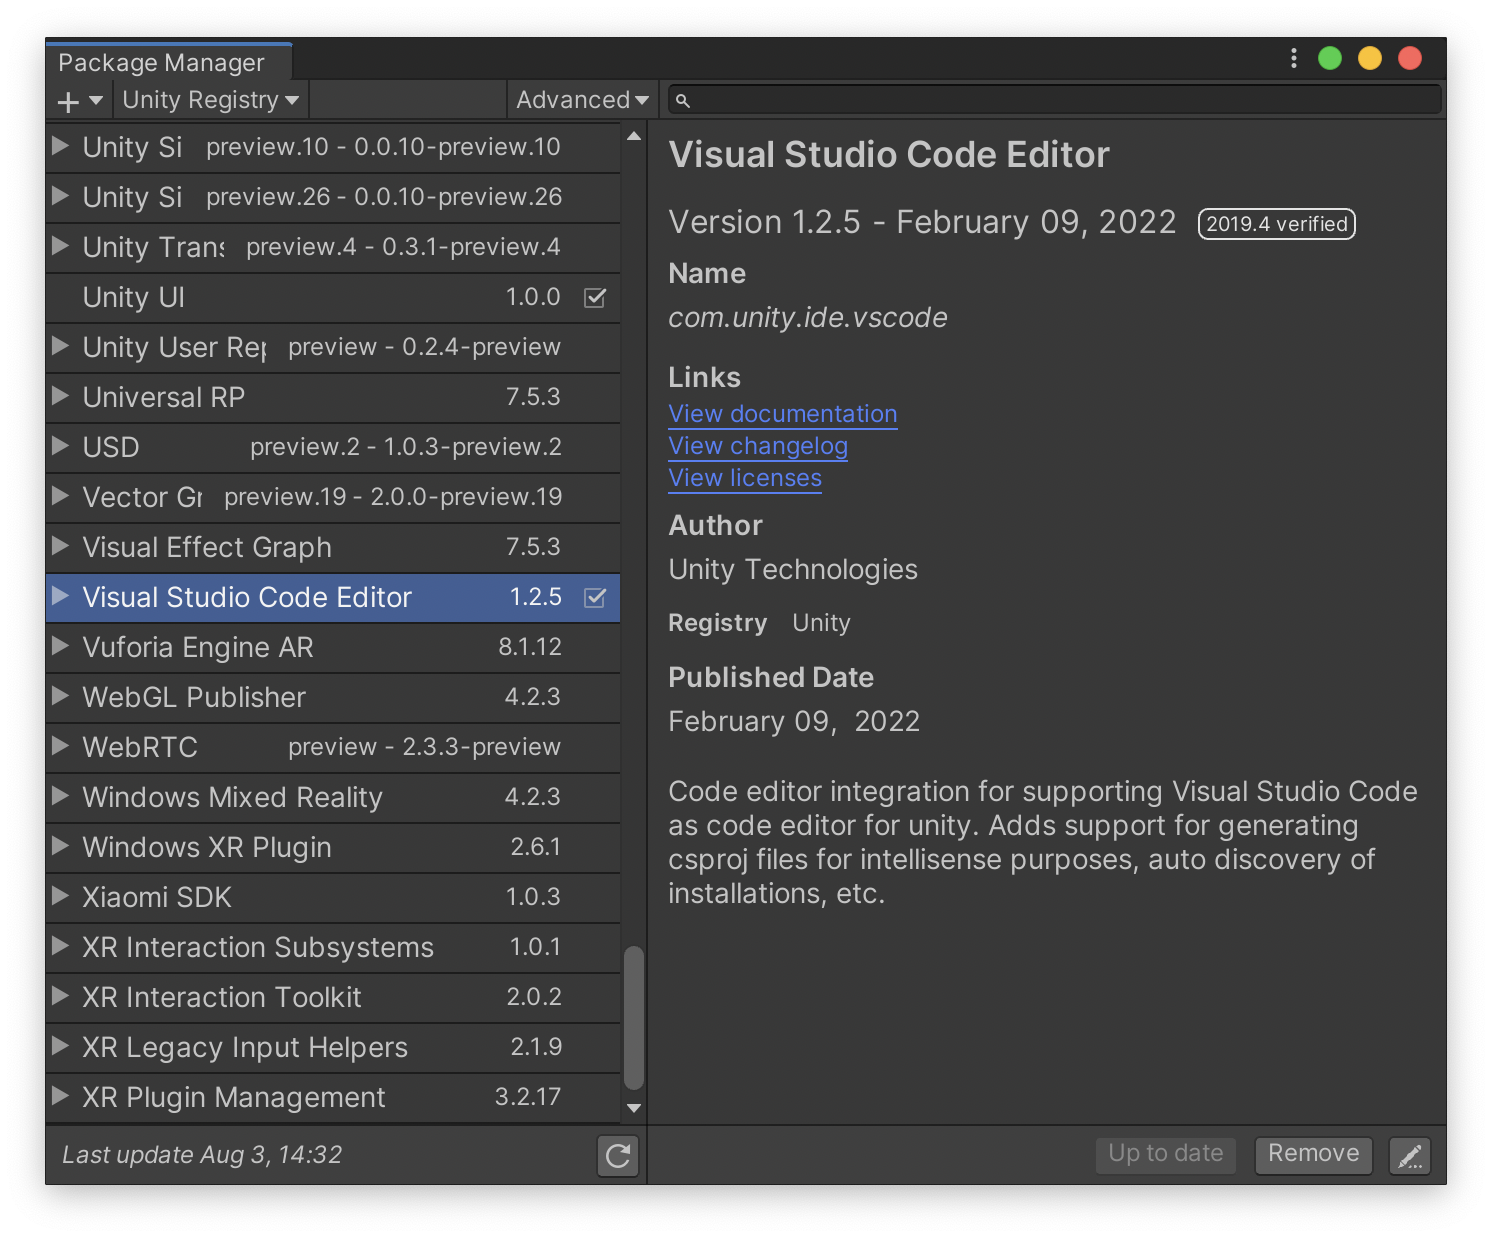Select the XR Interaction Subsystems package

[x=333, y=948]
